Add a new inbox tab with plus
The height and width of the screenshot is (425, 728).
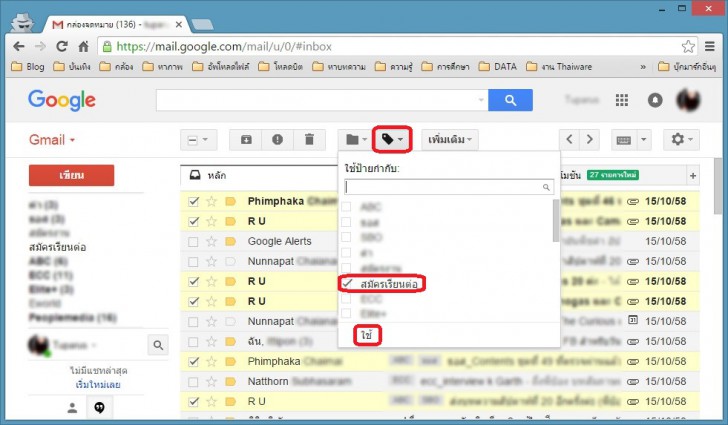693,176
